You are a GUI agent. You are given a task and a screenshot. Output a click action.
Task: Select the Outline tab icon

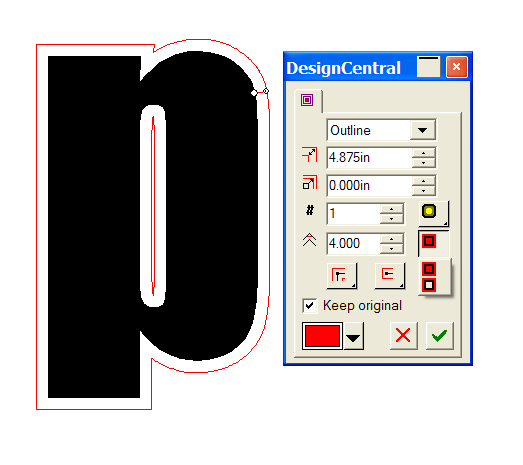point(307,100)
